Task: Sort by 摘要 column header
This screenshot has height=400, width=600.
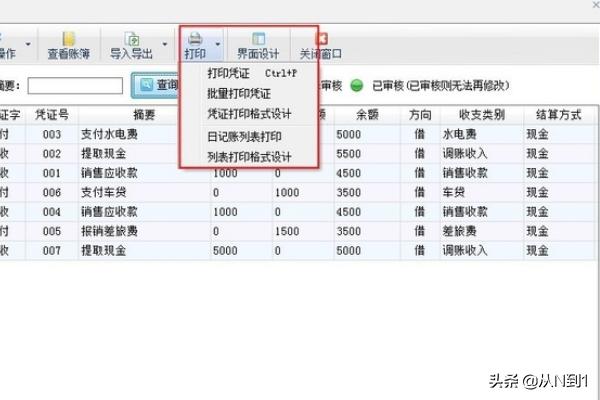Action: [144, 114]
